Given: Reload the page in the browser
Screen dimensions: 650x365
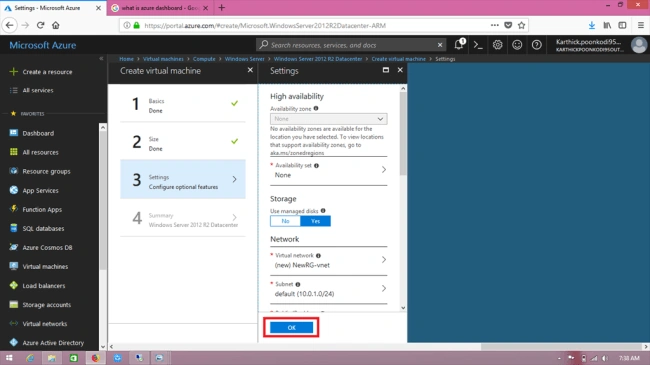Looking at the screenshot, I should (40, 25).
